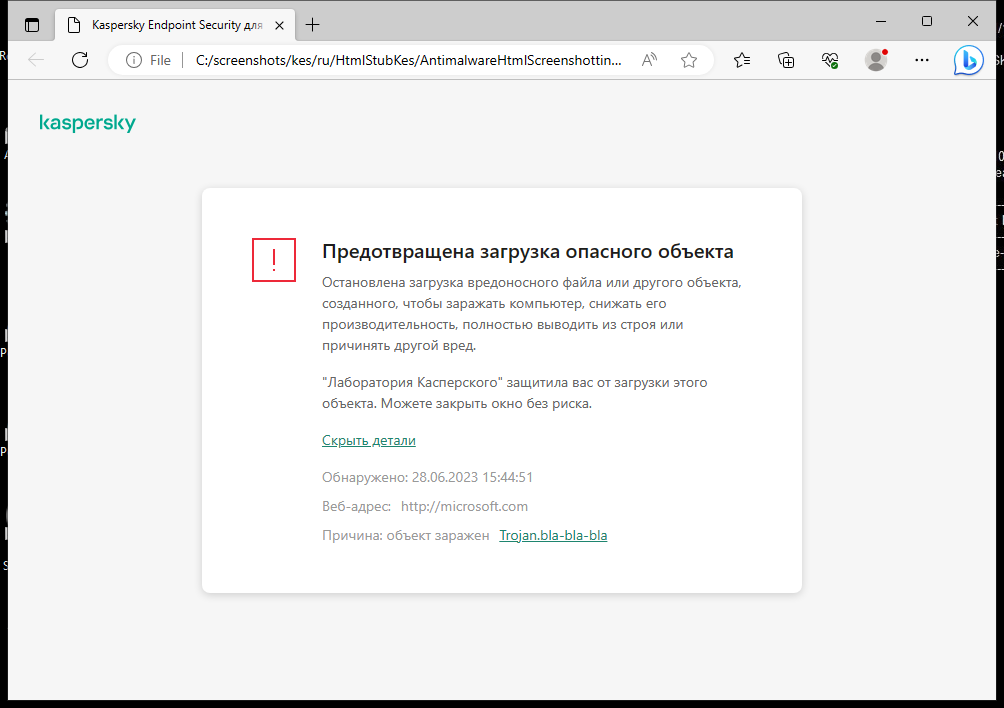Close the Kaspersky Endpoint Security tab
This screenshot has width=1004, height=708.
280,25
